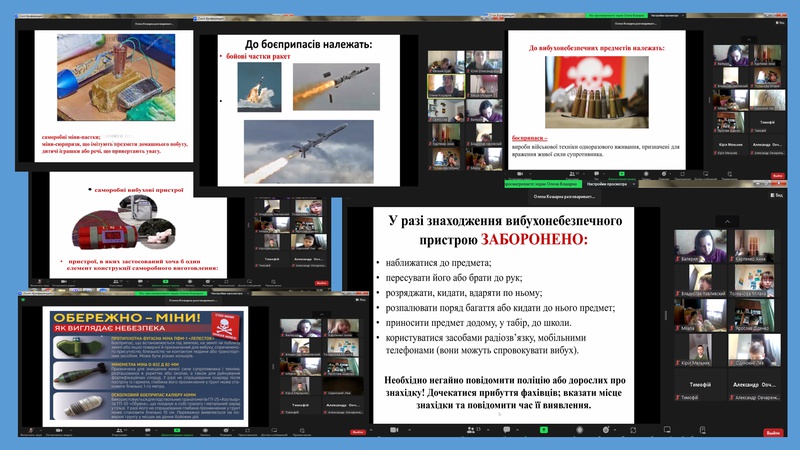Open Настройки просмотра dropdown, ЗАБОРОНЕНО window
The width and height of the screenshot is (800, 450).
(611, 184)
